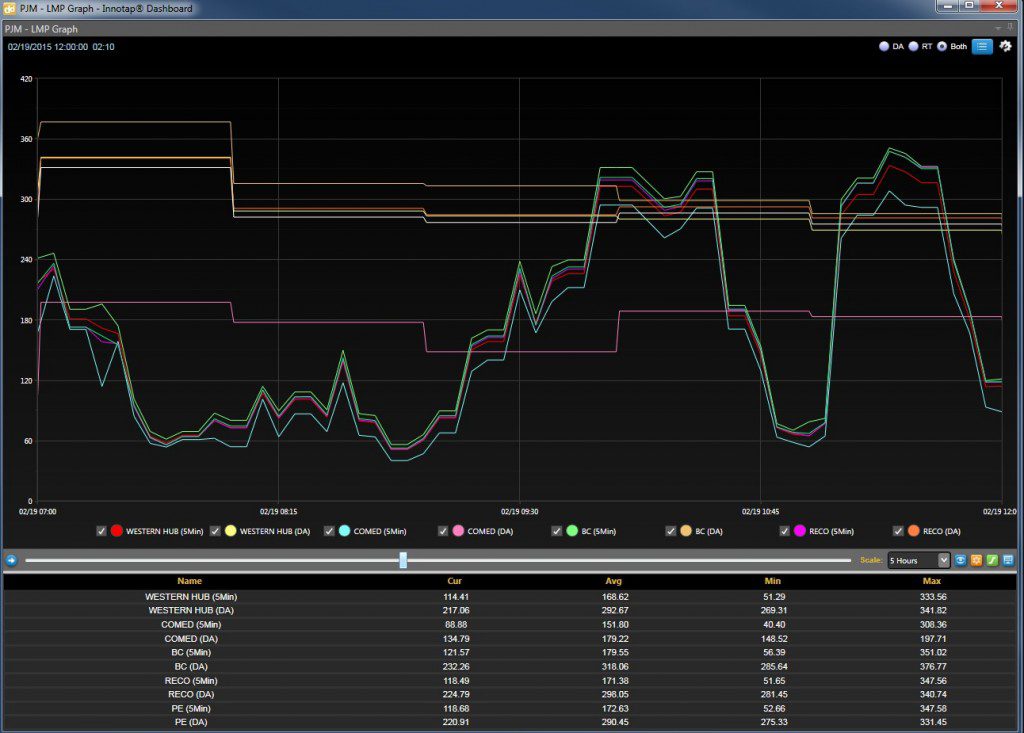Click the blue eye view icon beside Scale

(961, 560)
